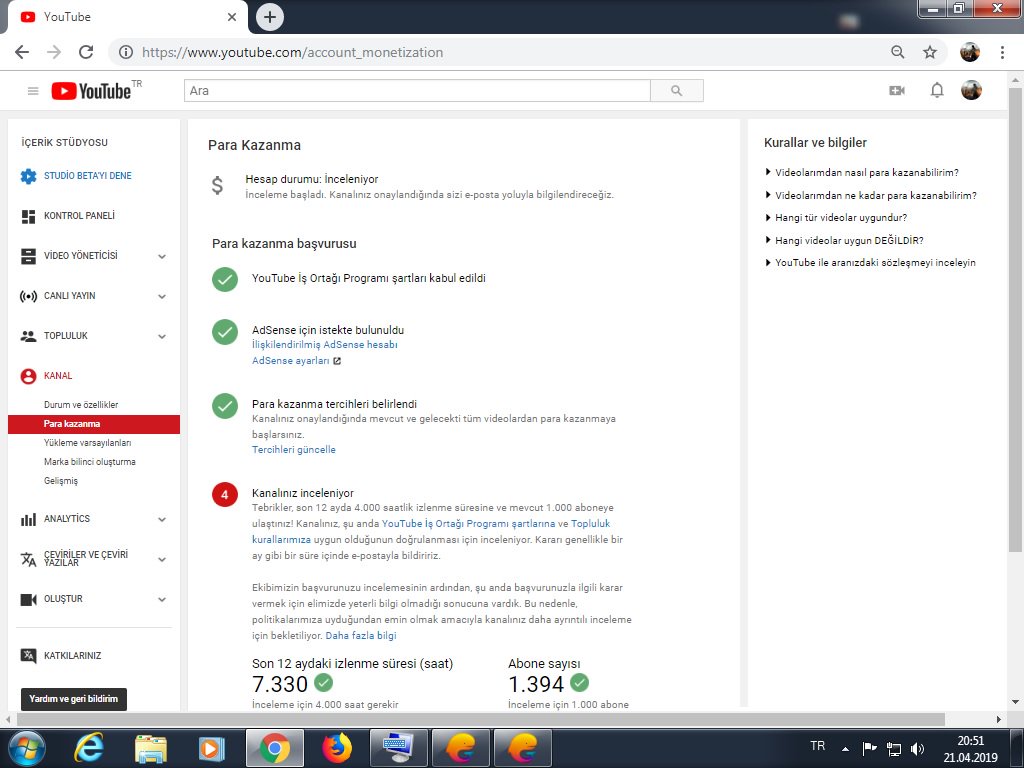Open YouTube account avatar menu

[x=971, y=90]
